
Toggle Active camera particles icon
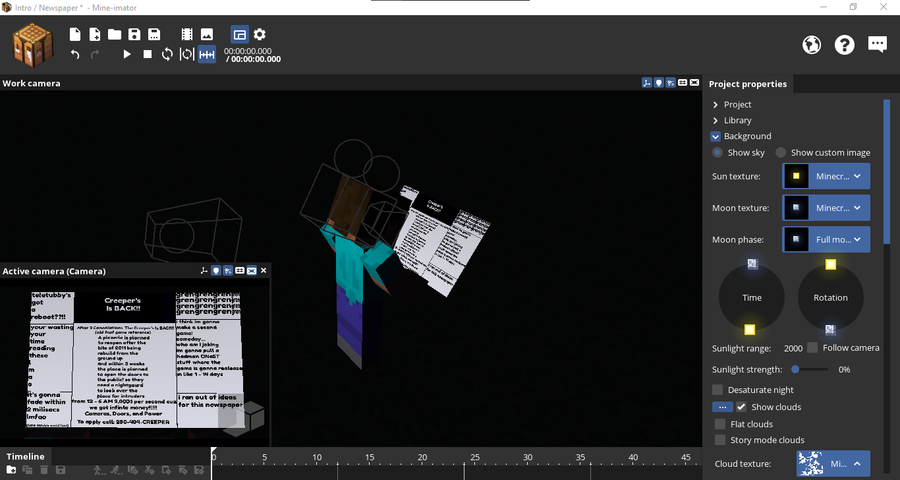[x=228, y=270]
